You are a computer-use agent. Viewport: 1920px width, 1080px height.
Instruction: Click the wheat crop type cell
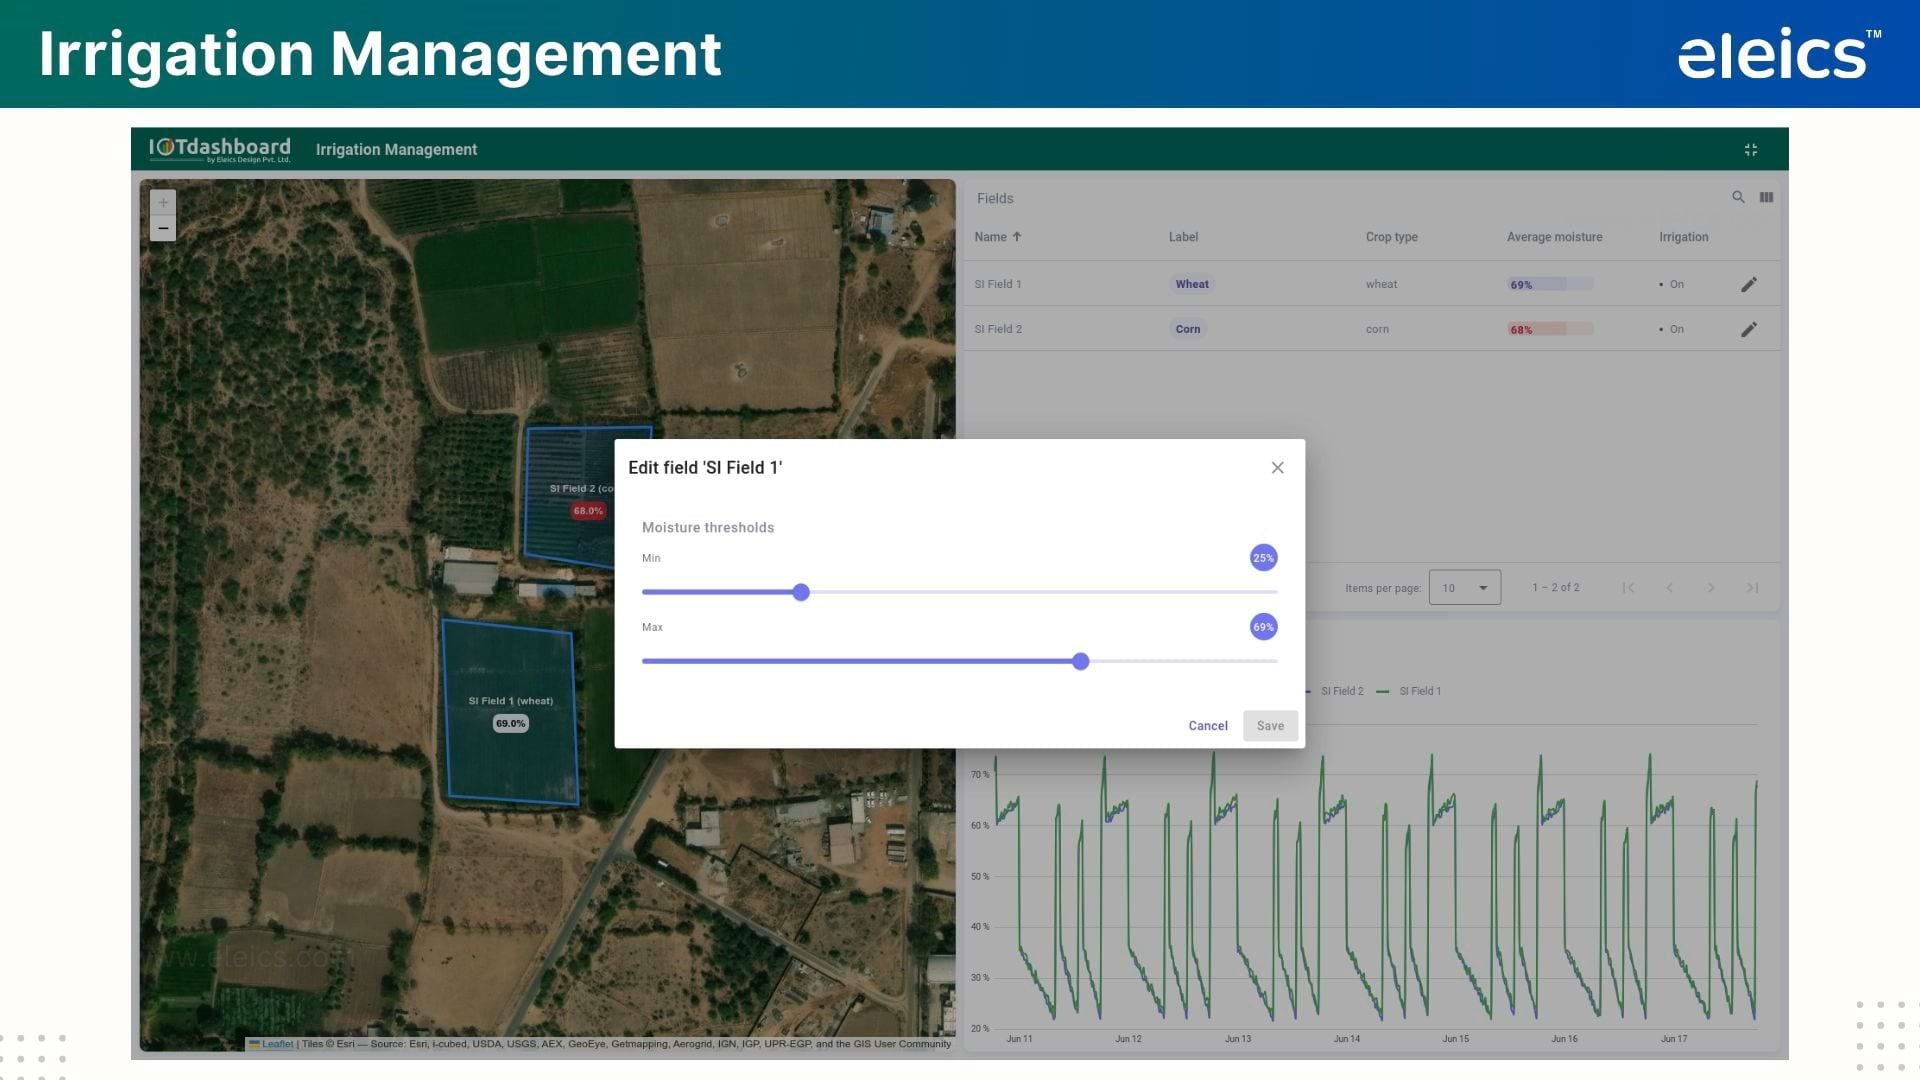tap(1382, 285)
